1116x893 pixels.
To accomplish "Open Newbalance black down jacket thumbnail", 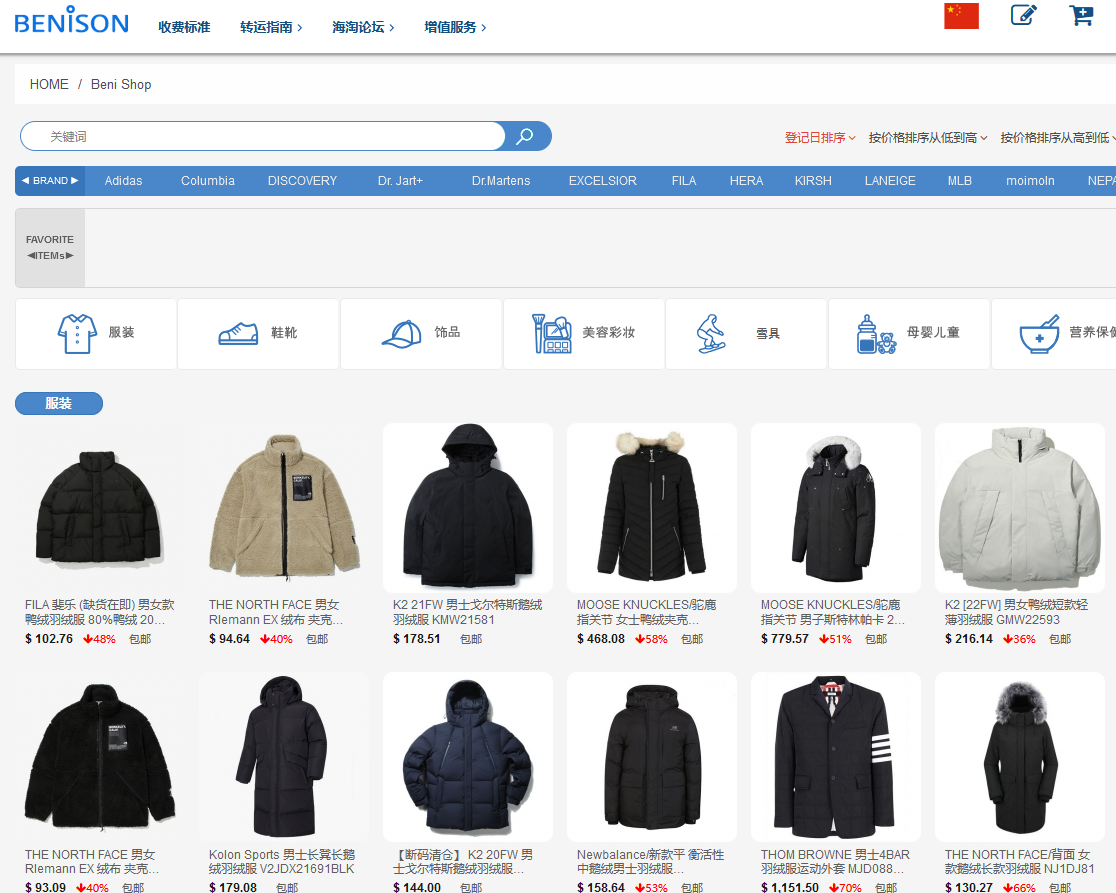I will click(652, 757).
